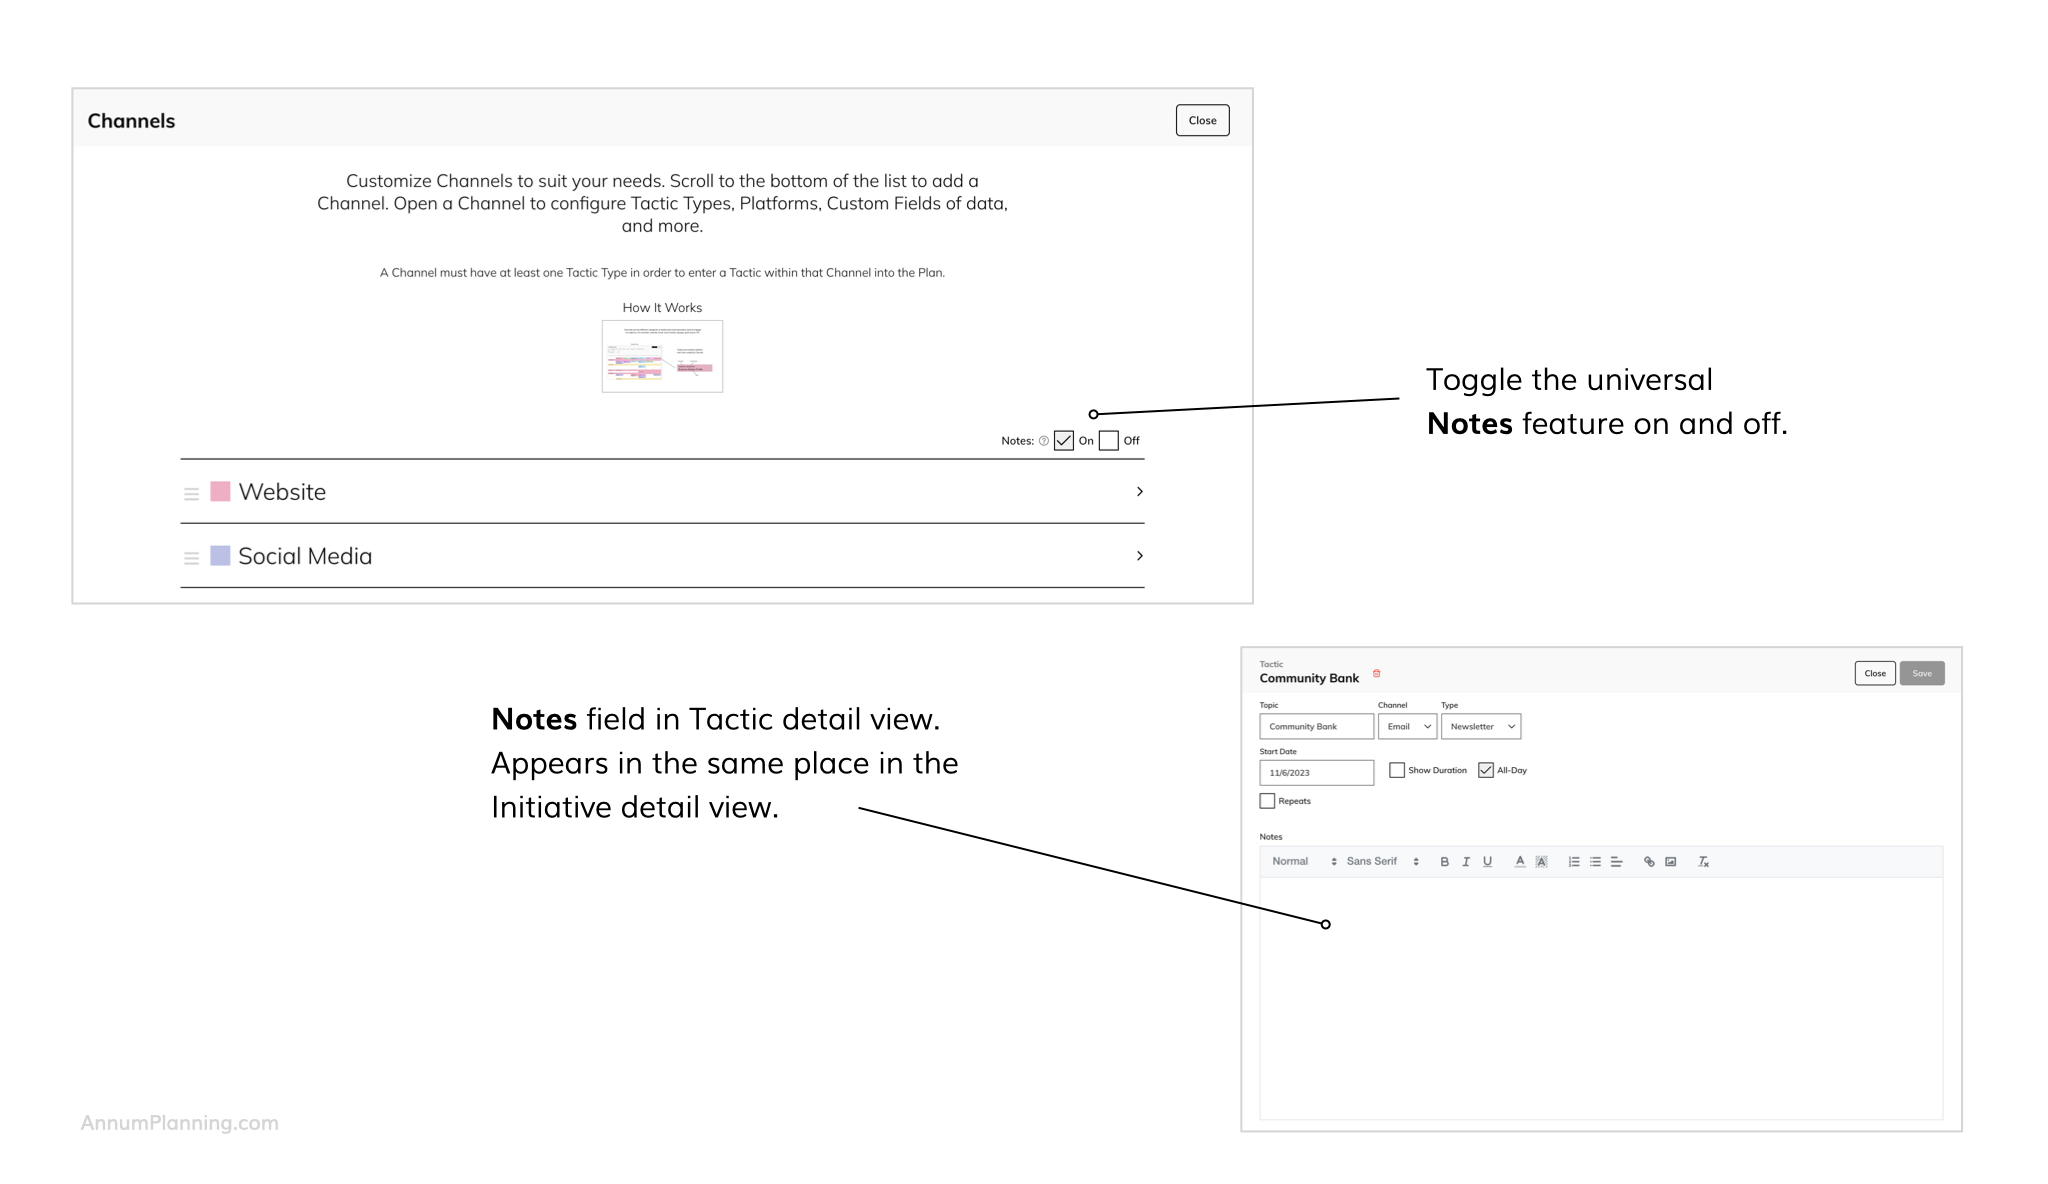Open the Channel dropdown showing Email
Image resolution: width=2048 pixels, height=1184 pixels.
(1407, 727)
